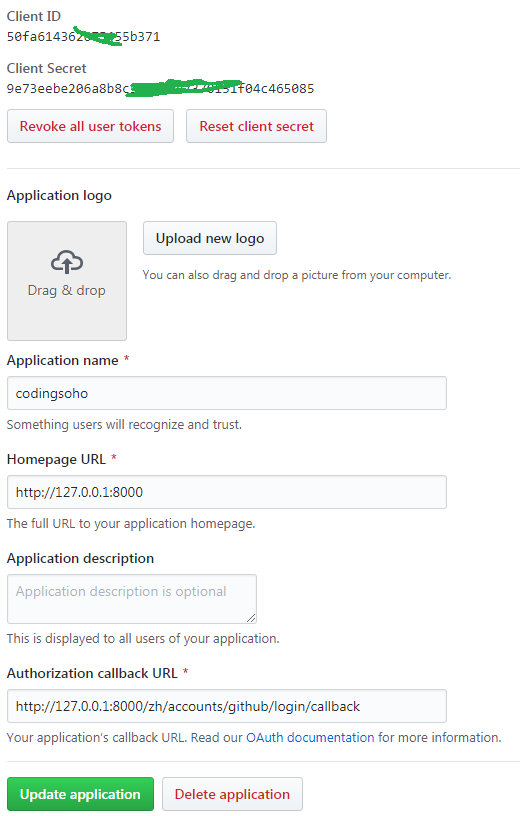Click the Upload new logo button
Viewport: 520px width, 816px height.
click(210, 238)
